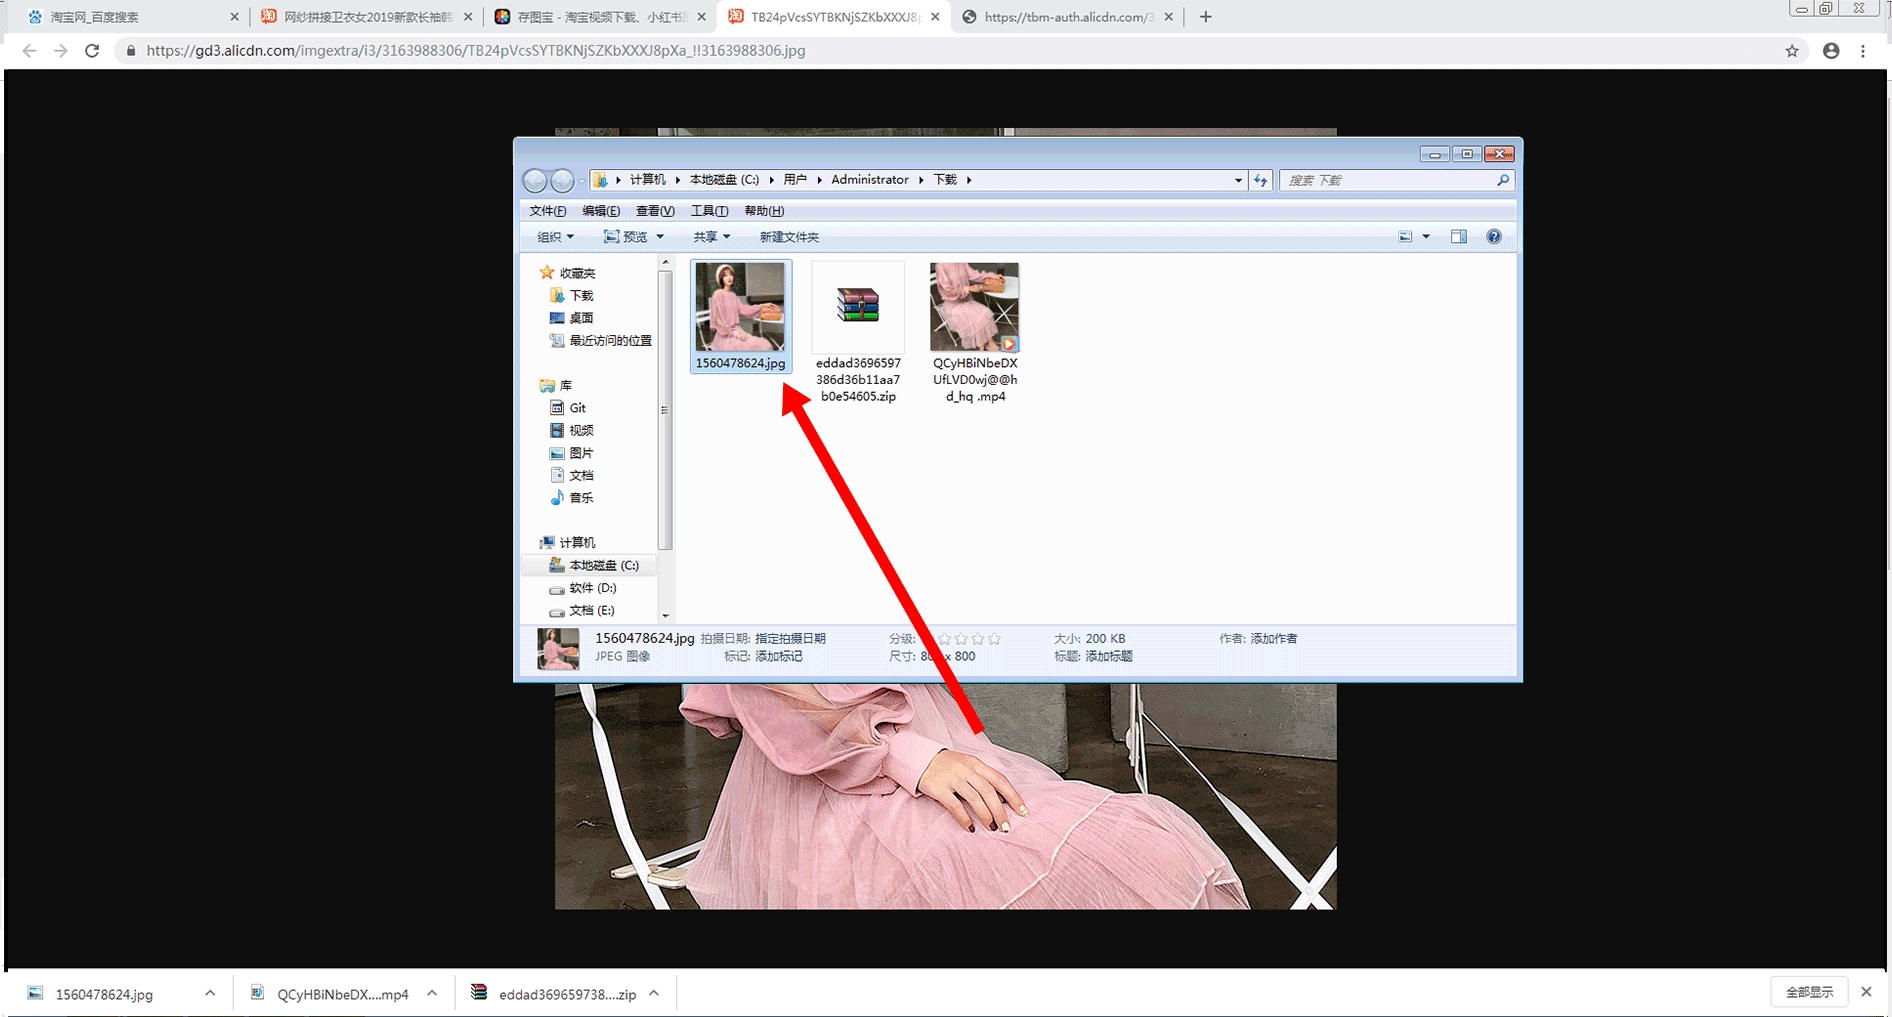Open downloaded file 1560478624.jpg
The height and width of the screenshot is (1017, 1892).
coord(103,994)
